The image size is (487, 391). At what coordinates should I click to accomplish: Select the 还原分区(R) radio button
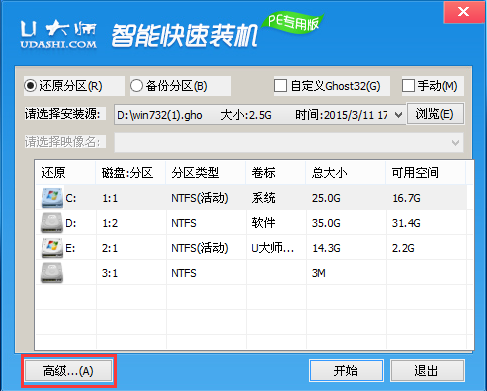click(x=30, y=86)
